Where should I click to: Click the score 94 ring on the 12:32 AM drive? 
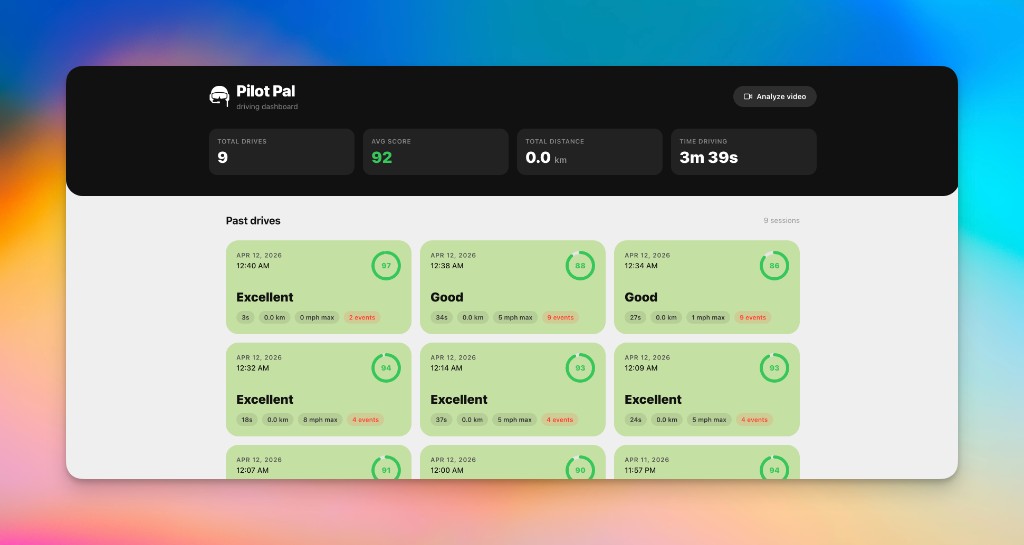pyautogui.click(x=386, y=368)
